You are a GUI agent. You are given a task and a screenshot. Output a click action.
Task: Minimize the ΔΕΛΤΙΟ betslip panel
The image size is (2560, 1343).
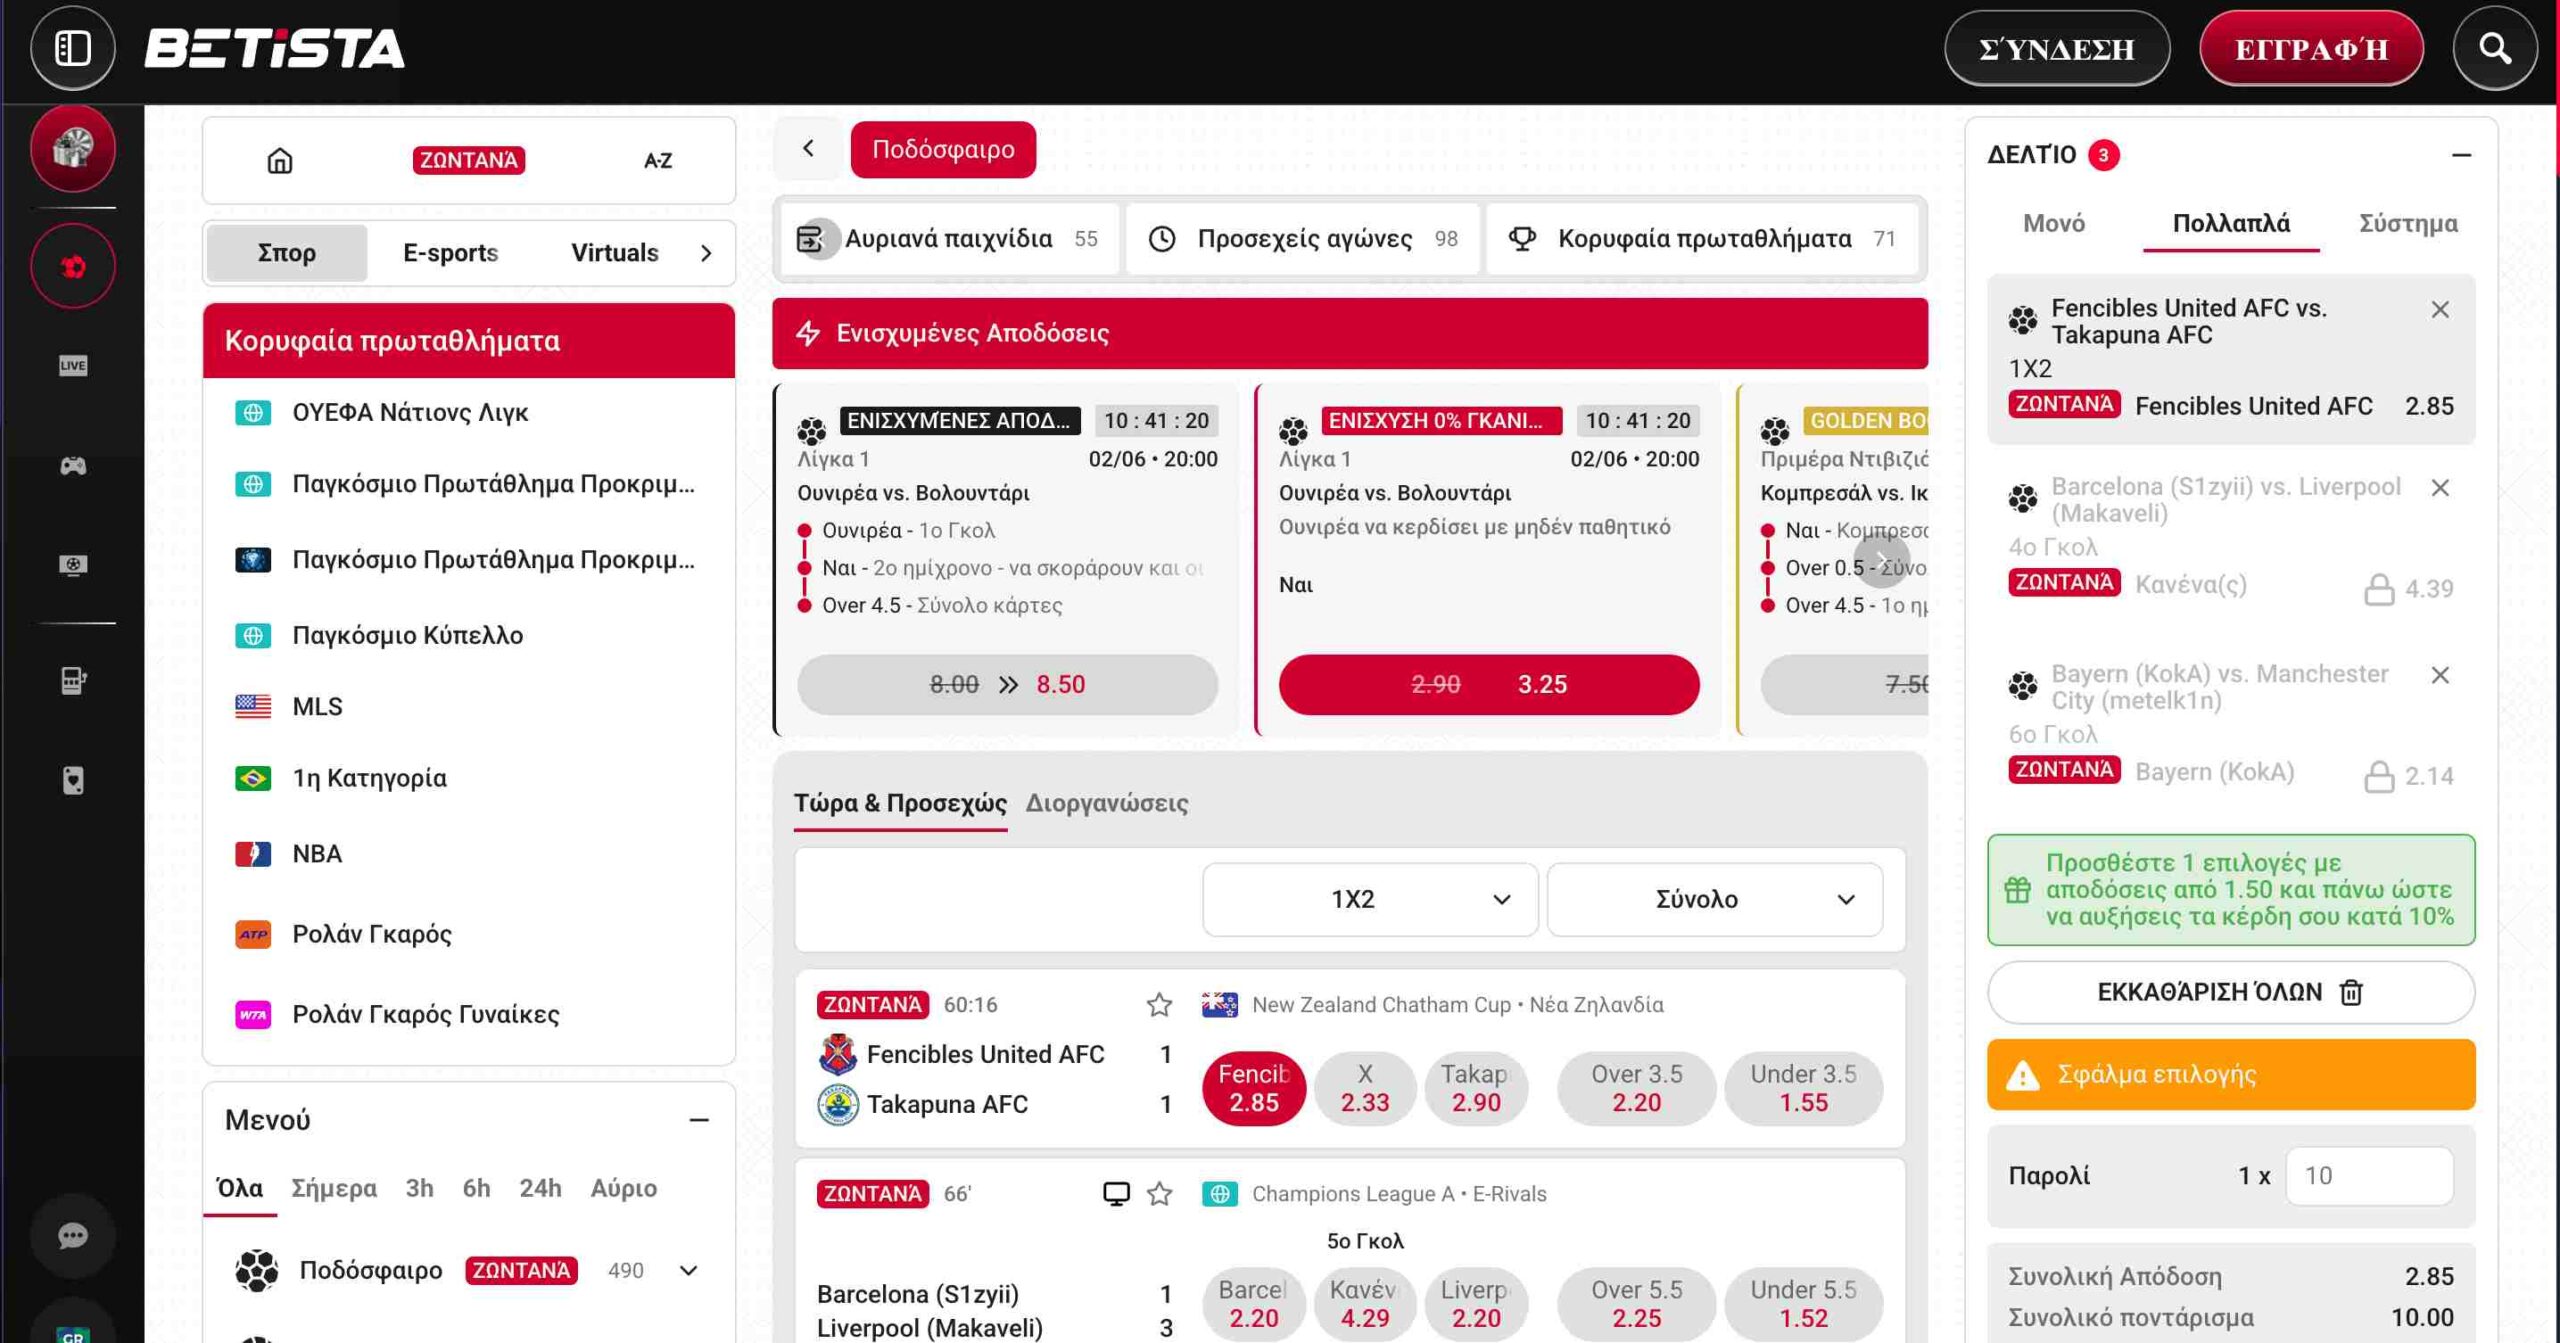coord(2461,155)
